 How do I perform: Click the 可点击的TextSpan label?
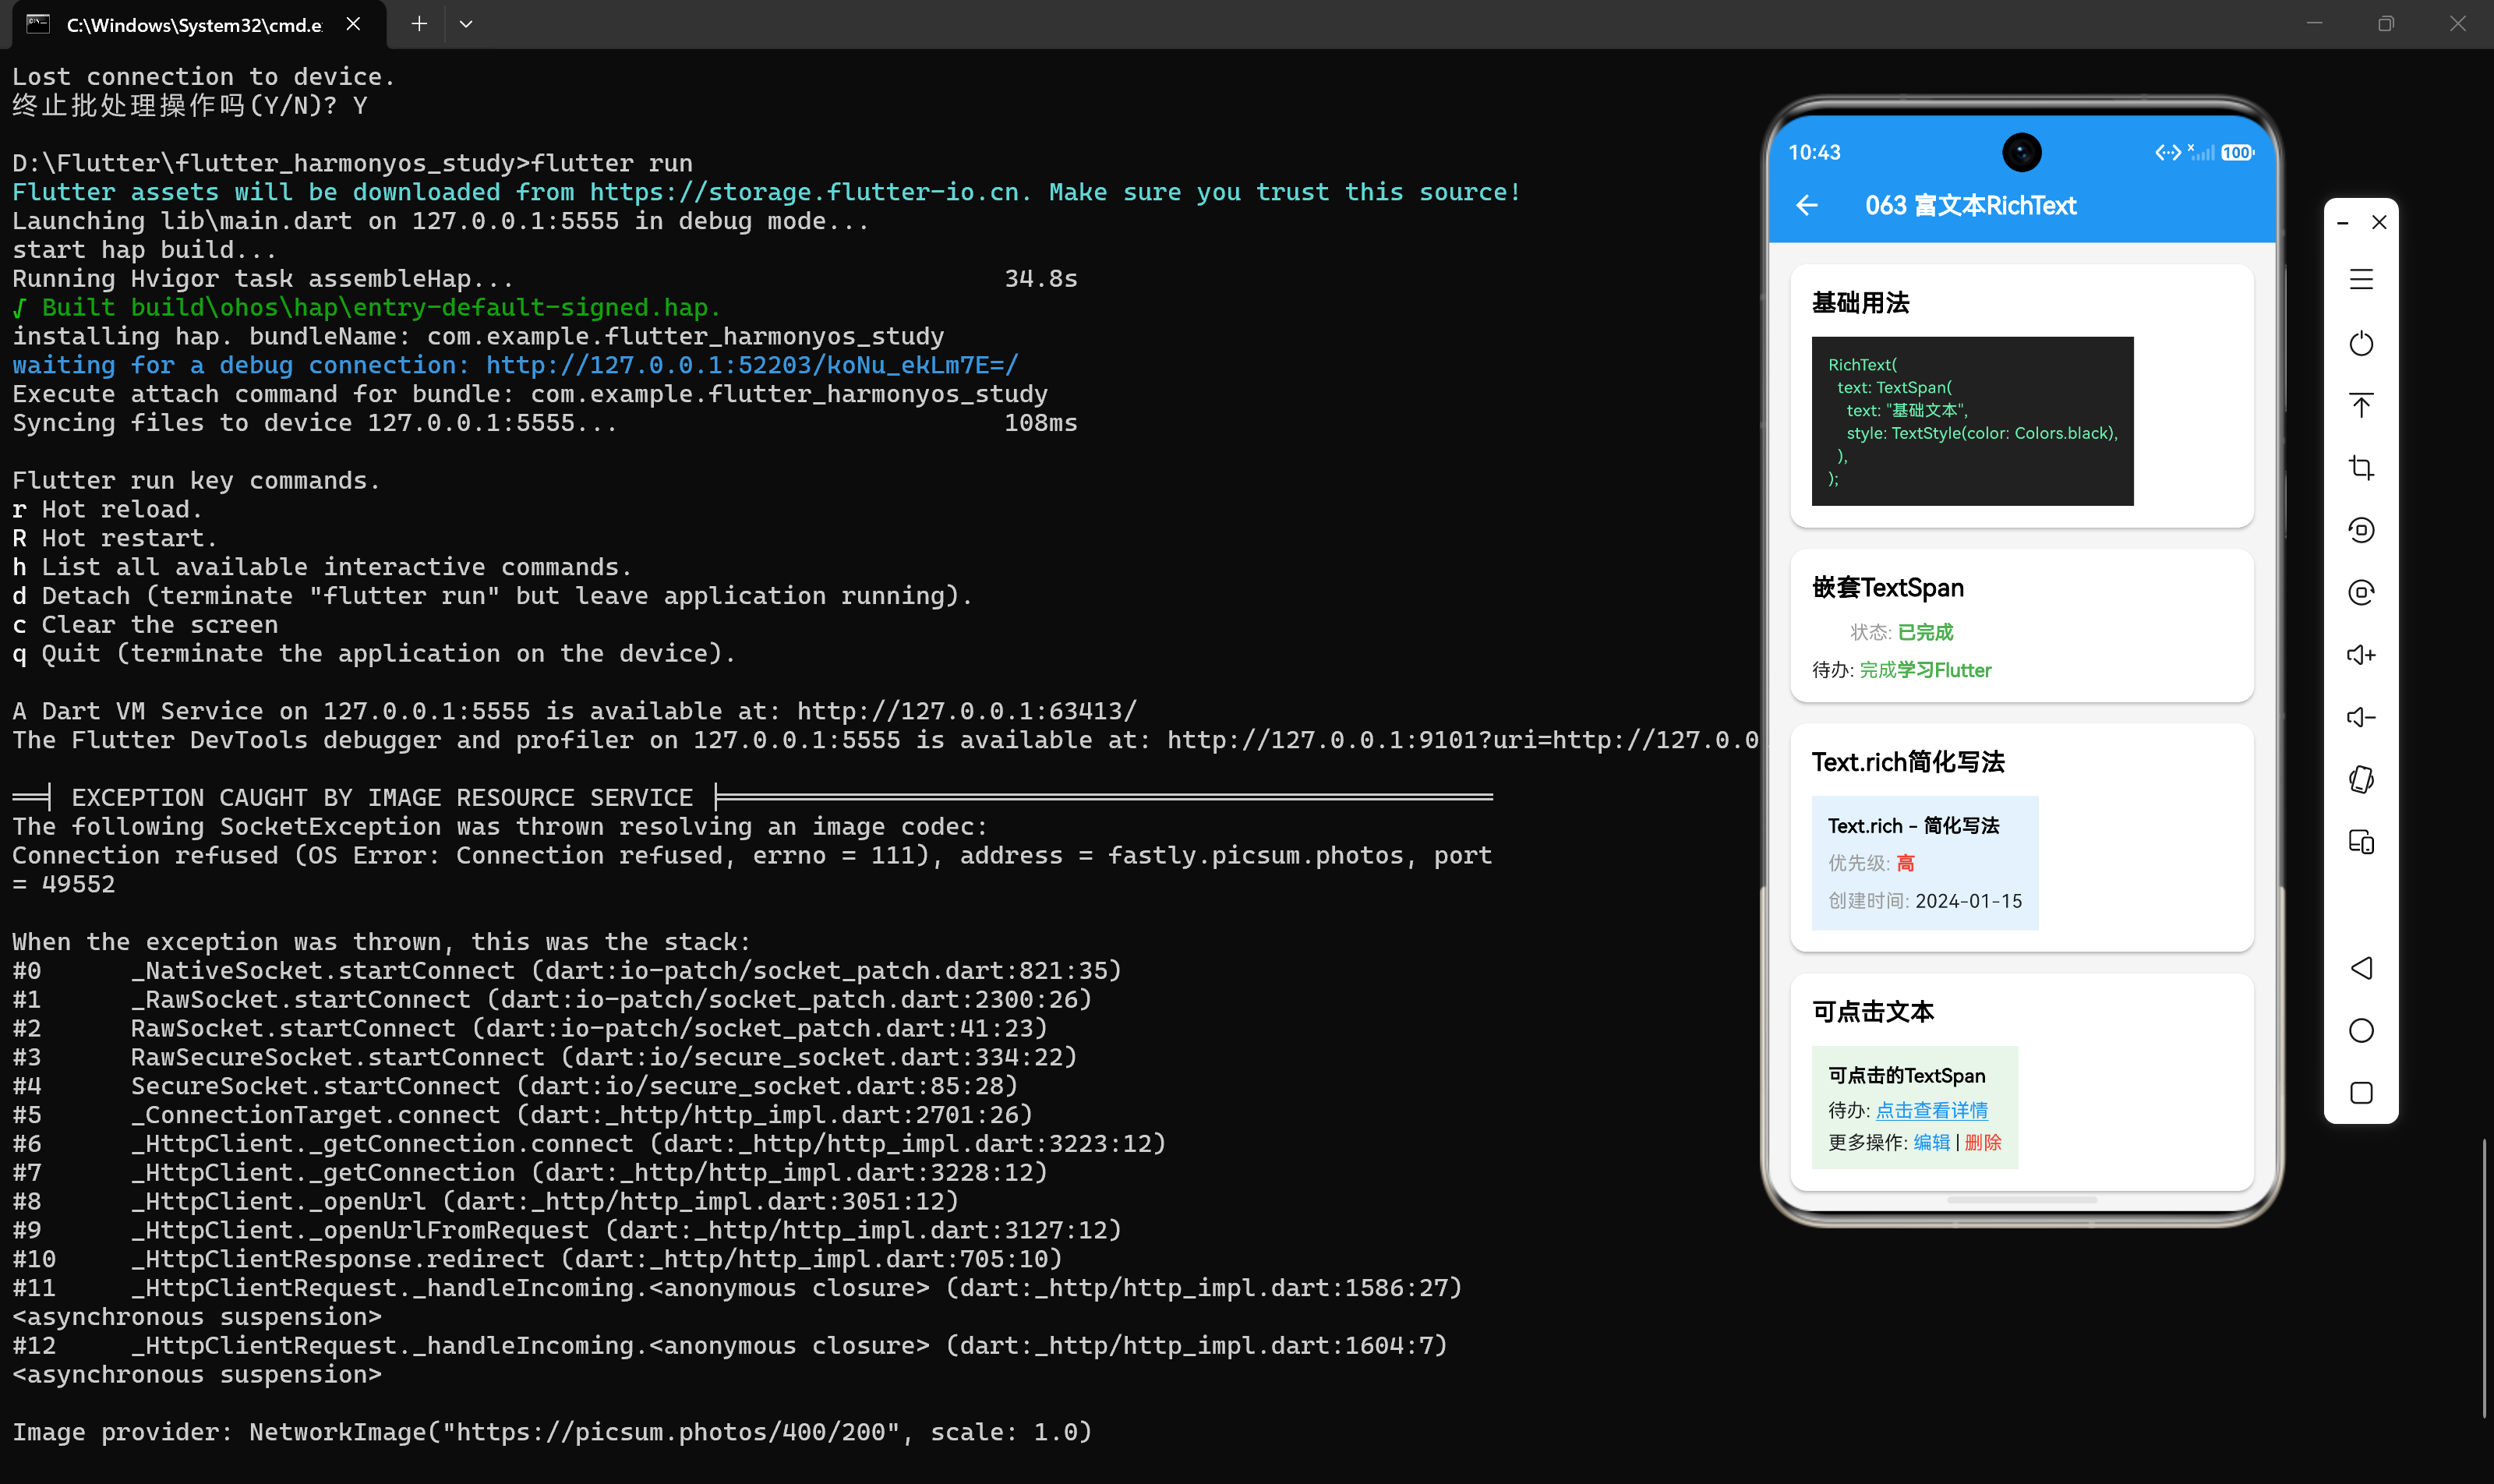point(1906,1076)
